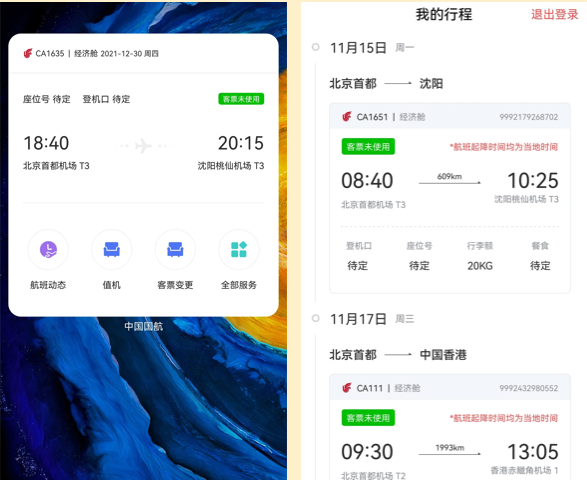Click the 客票未使用 badge on flight CA1651

click(x=368, y=146)
